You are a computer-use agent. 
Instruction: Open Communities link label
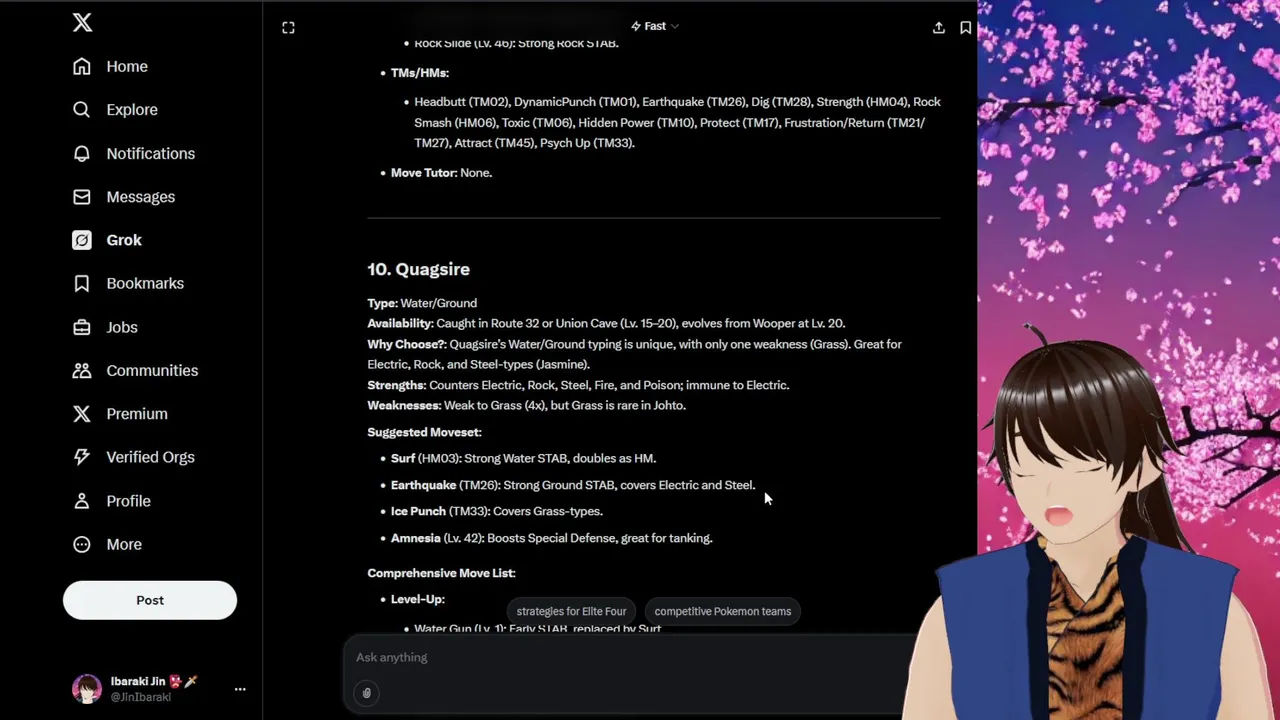pyautogui.click(x=152, y=370)
